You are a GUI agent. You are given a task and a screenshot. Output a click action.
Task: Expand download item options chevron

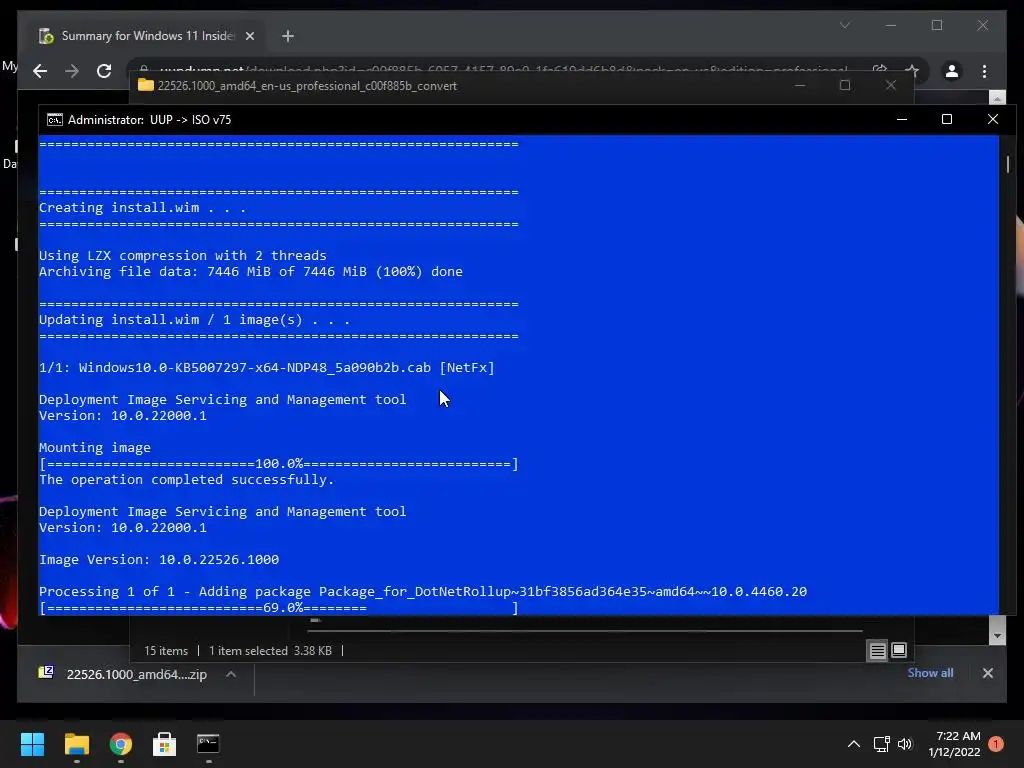pos(231,674)
